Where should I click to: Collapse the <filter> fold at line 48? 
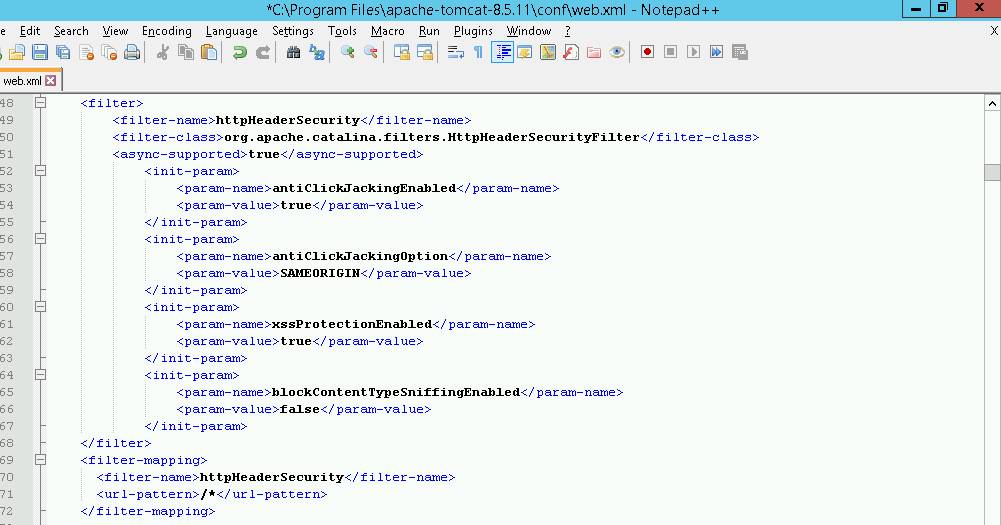(40, 103)
